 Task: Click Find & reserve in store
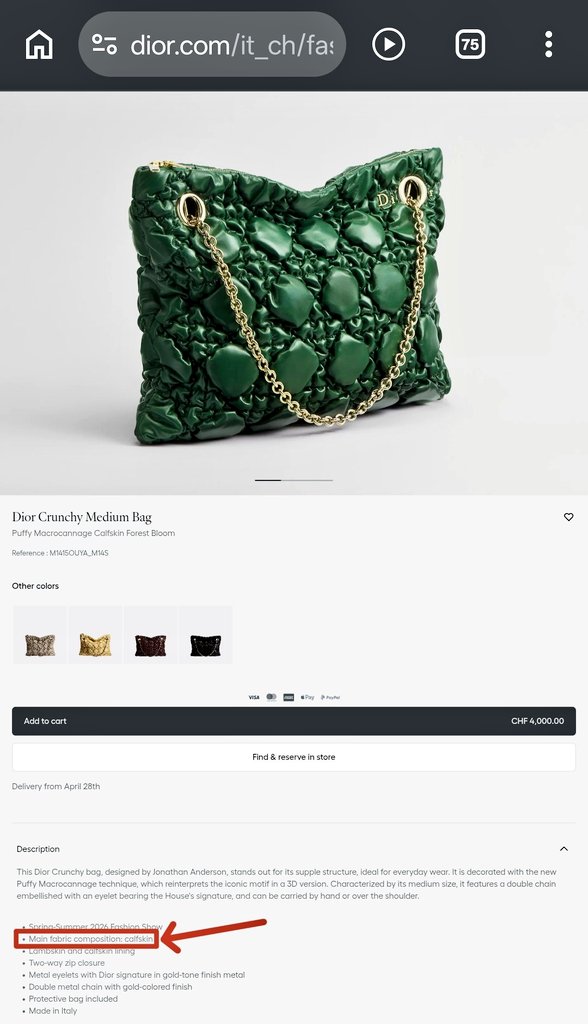[x=293, y=757]
